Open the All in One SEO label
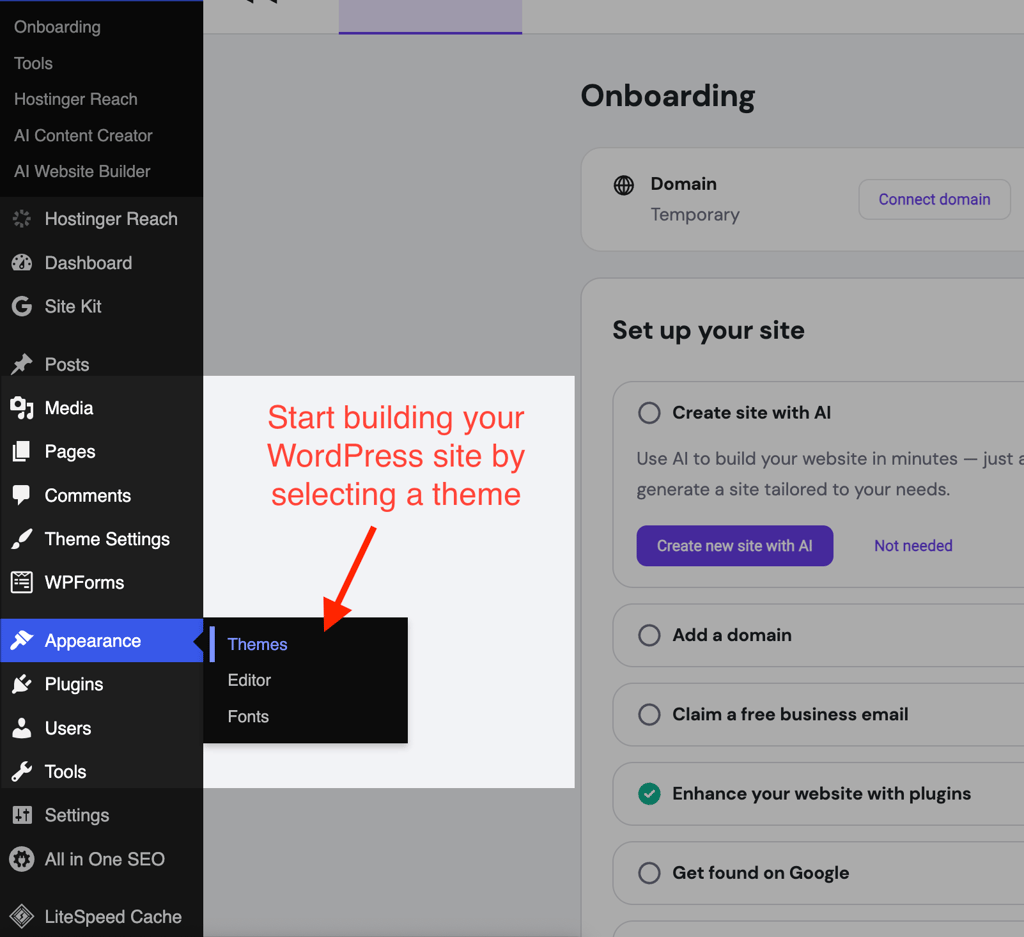Image resolution: width=1024 pixels, height=937 pixels. click(104, 859)
